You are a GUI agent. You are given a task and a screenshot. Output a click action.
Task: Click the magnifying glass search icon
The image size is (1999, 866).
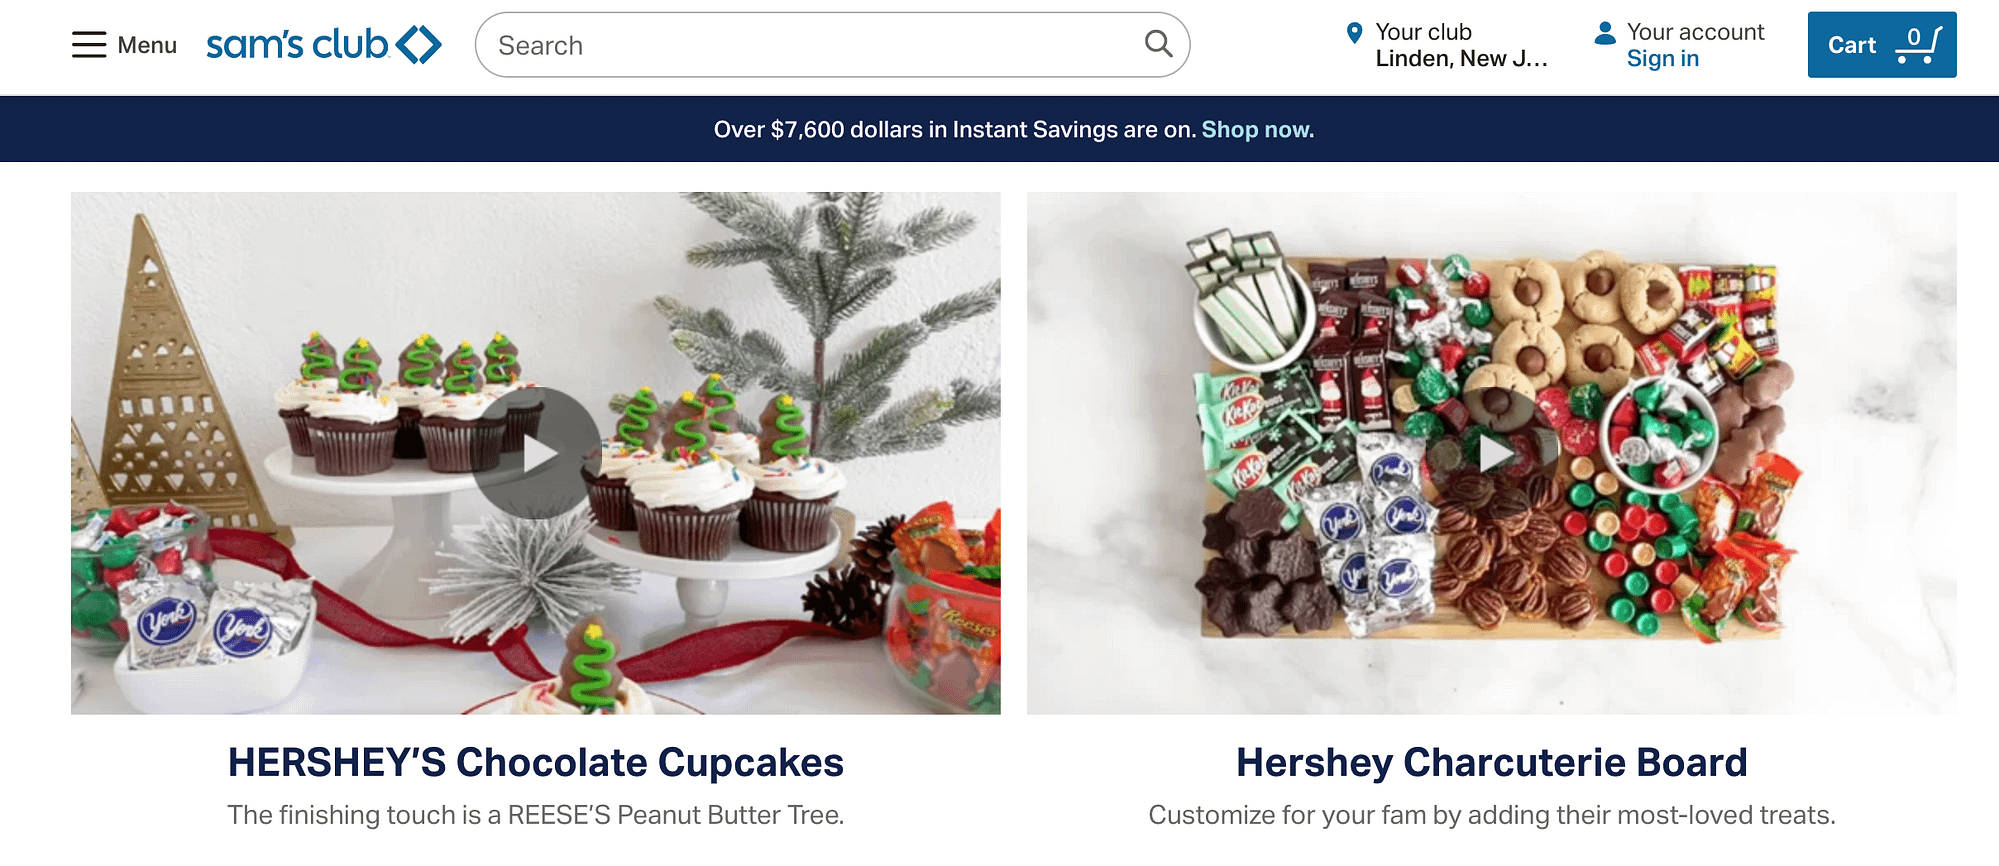tap(1158, 44)
